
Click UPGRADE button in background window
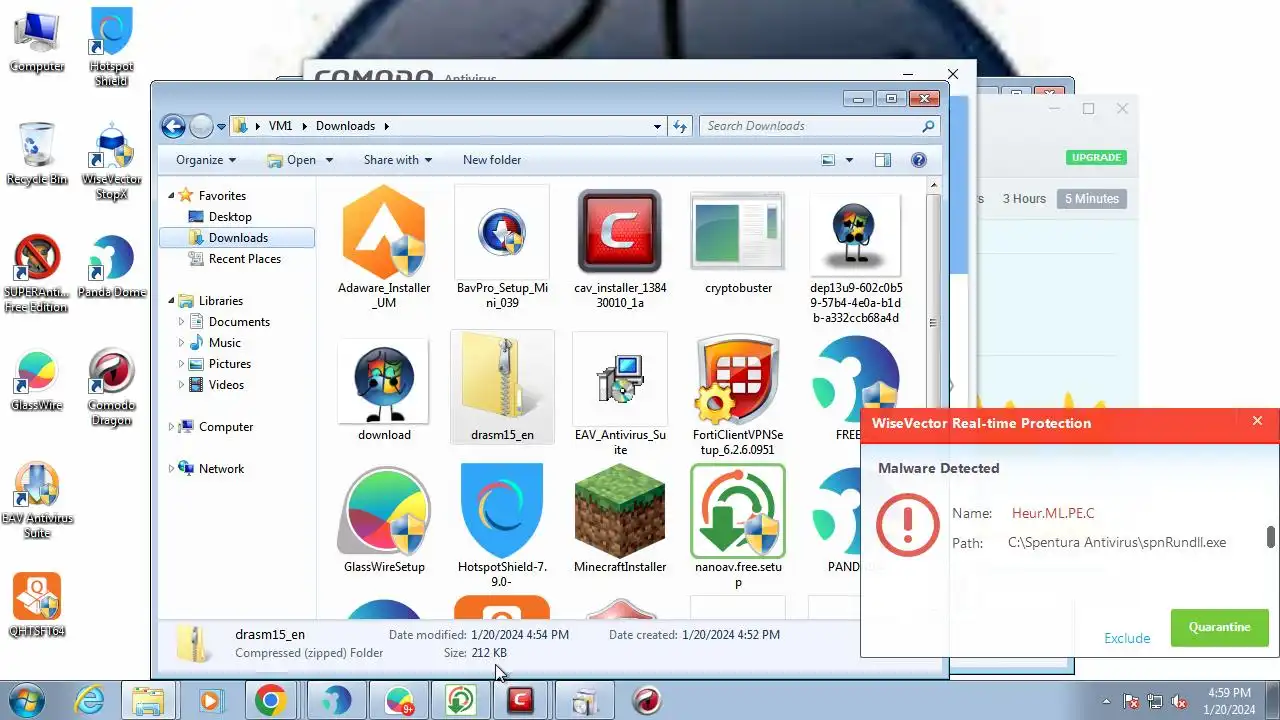1097,157
